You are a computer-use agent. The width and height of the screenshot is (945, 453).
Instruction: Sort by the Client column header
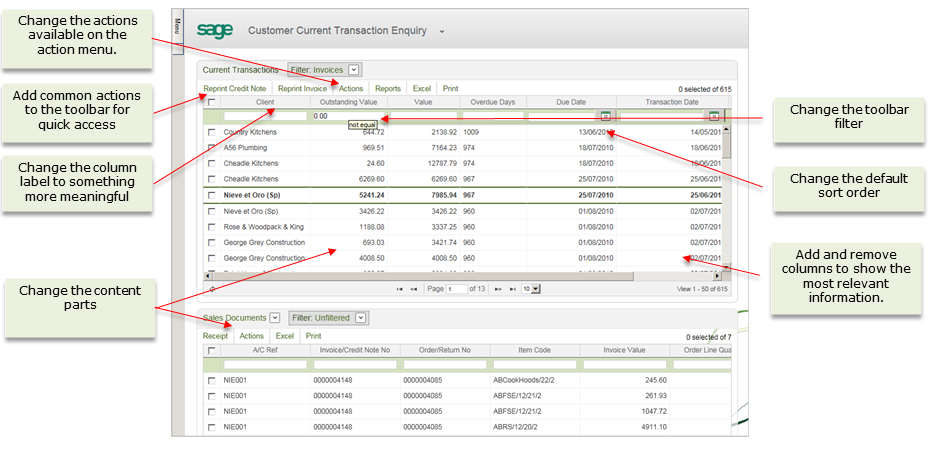[265, 102]
